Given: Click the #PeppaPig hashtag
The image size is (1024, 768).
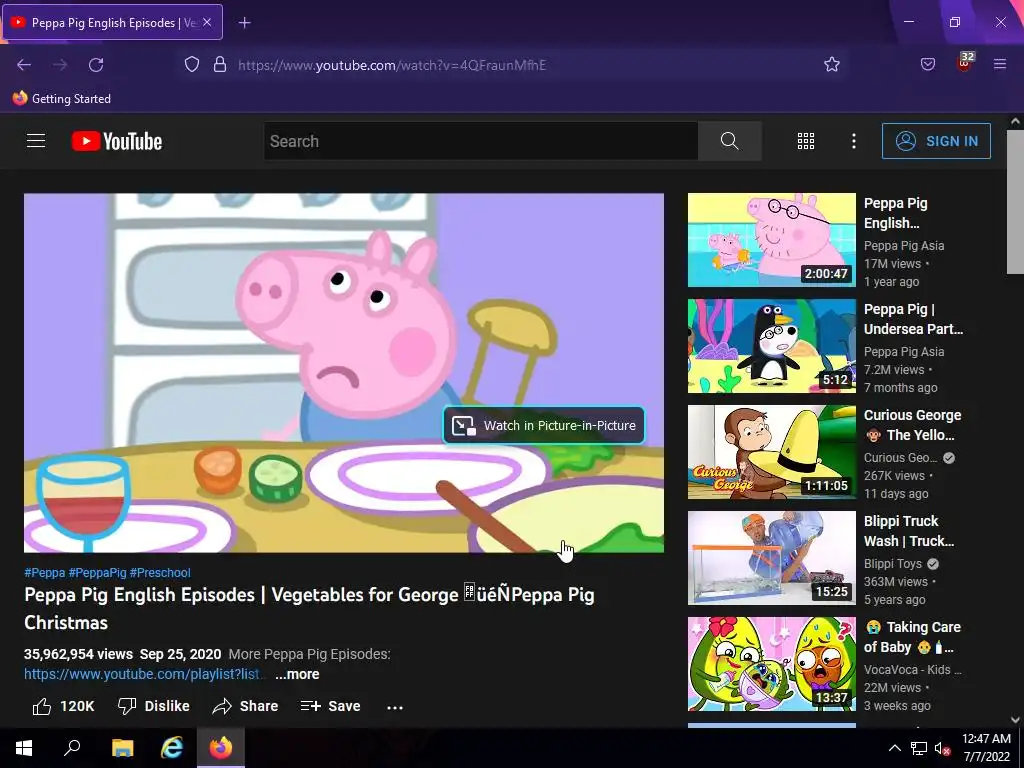Looking at the screenshot, I should (x=97, y=573).
